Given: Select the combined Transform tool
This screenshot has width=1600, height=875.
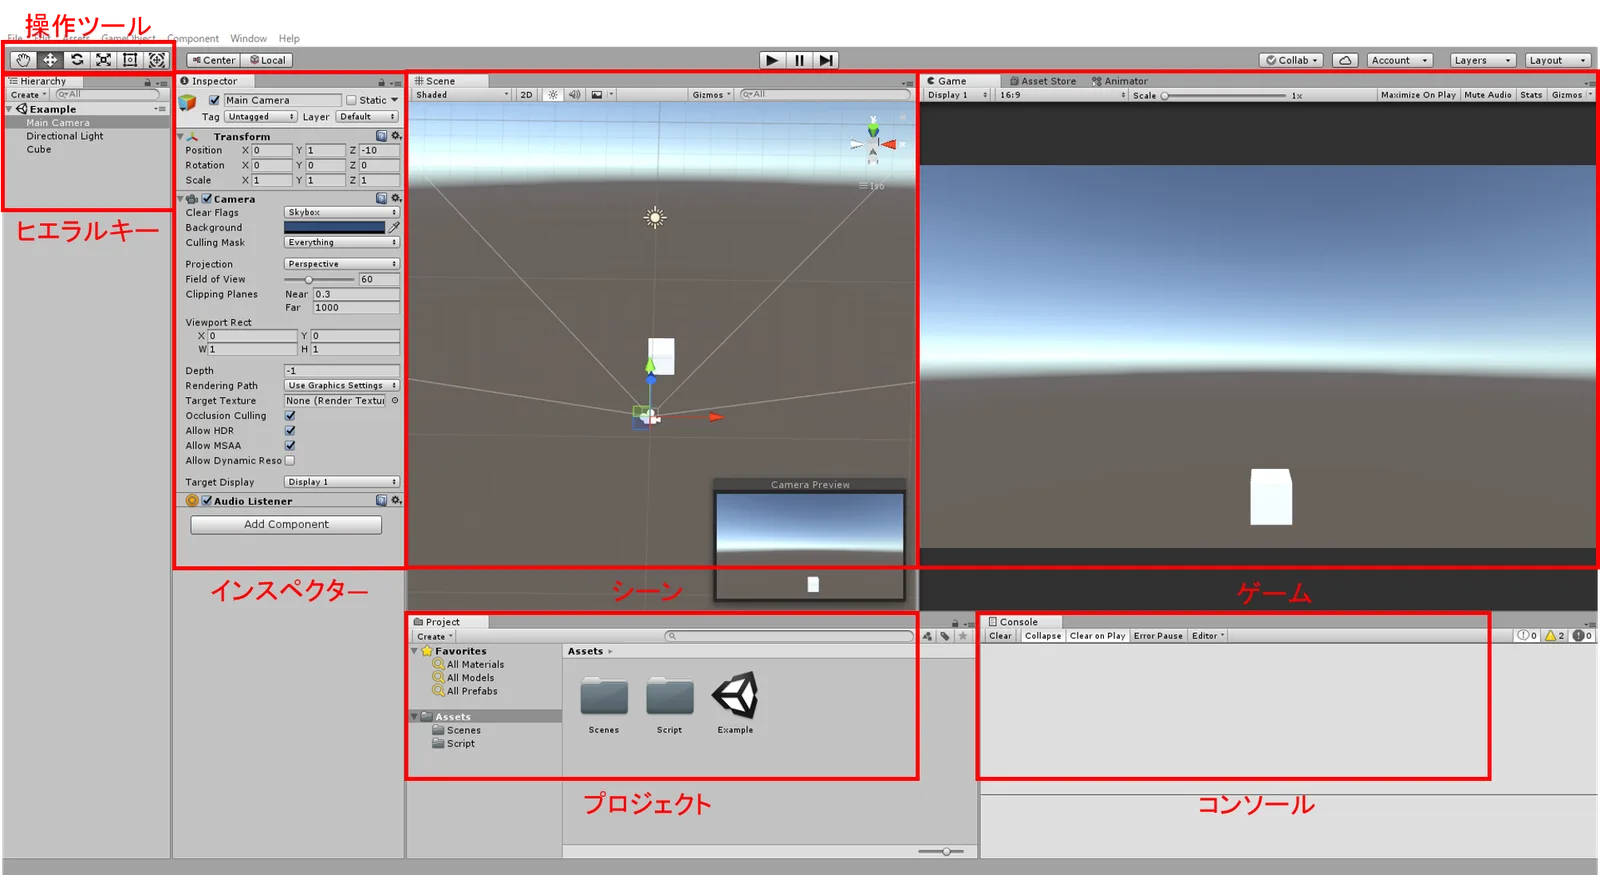Looking at the screenshot, I should click(x=157, y=60).
